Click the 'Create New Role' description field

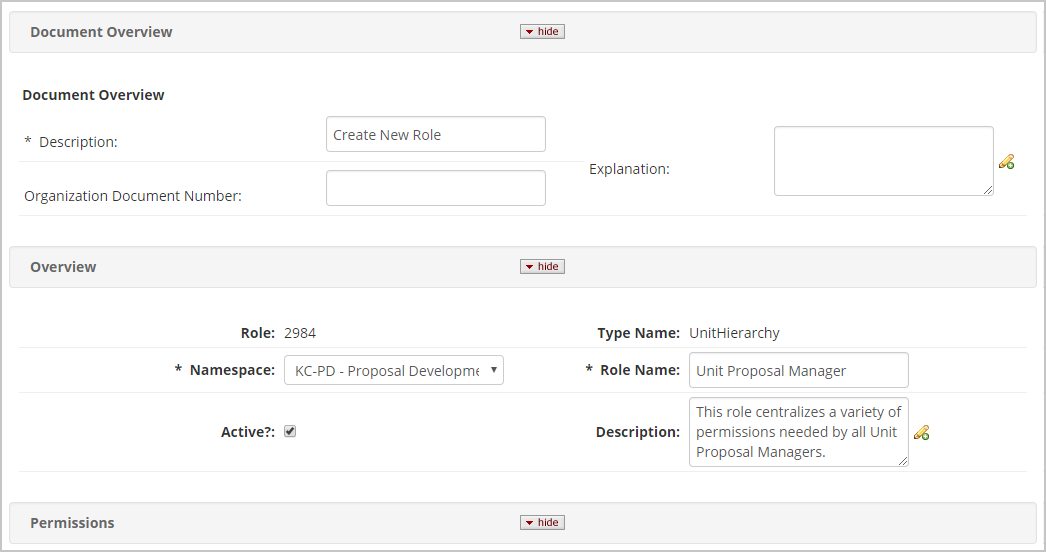point(435,135)
